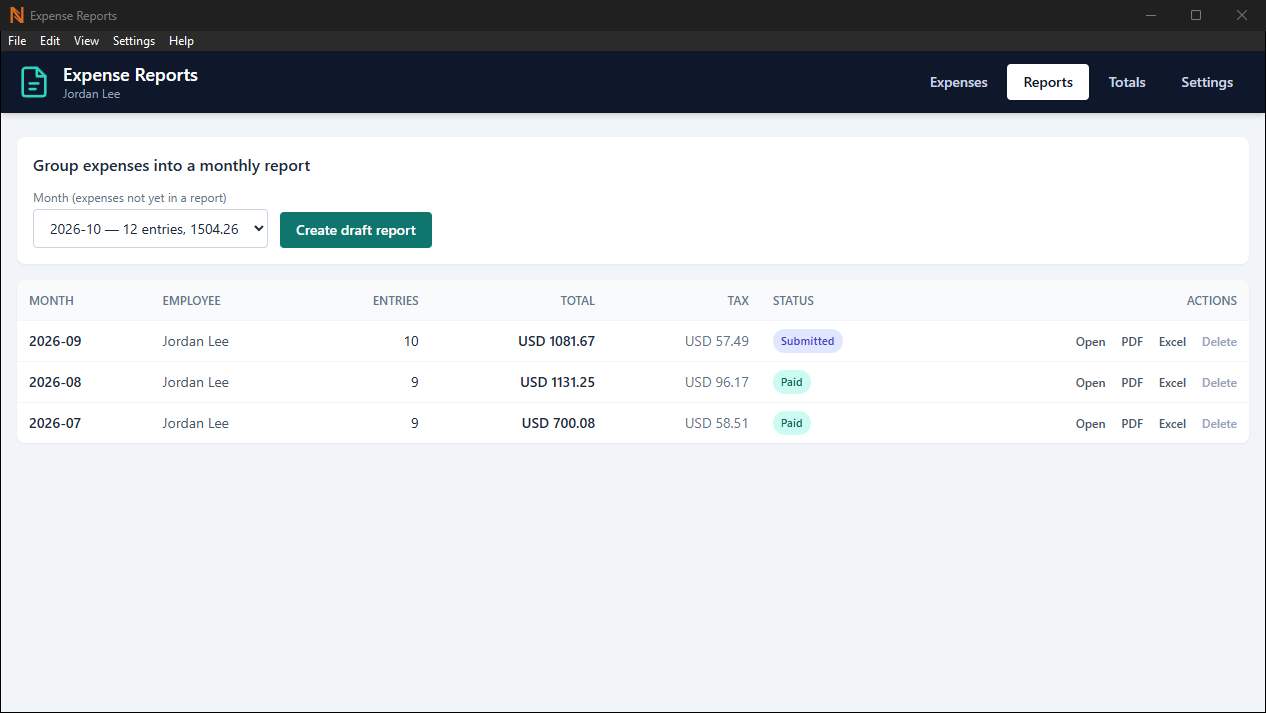Click the app icon in title bar
The height and width of the screenshot is (713, 1266).
point(16,15)
